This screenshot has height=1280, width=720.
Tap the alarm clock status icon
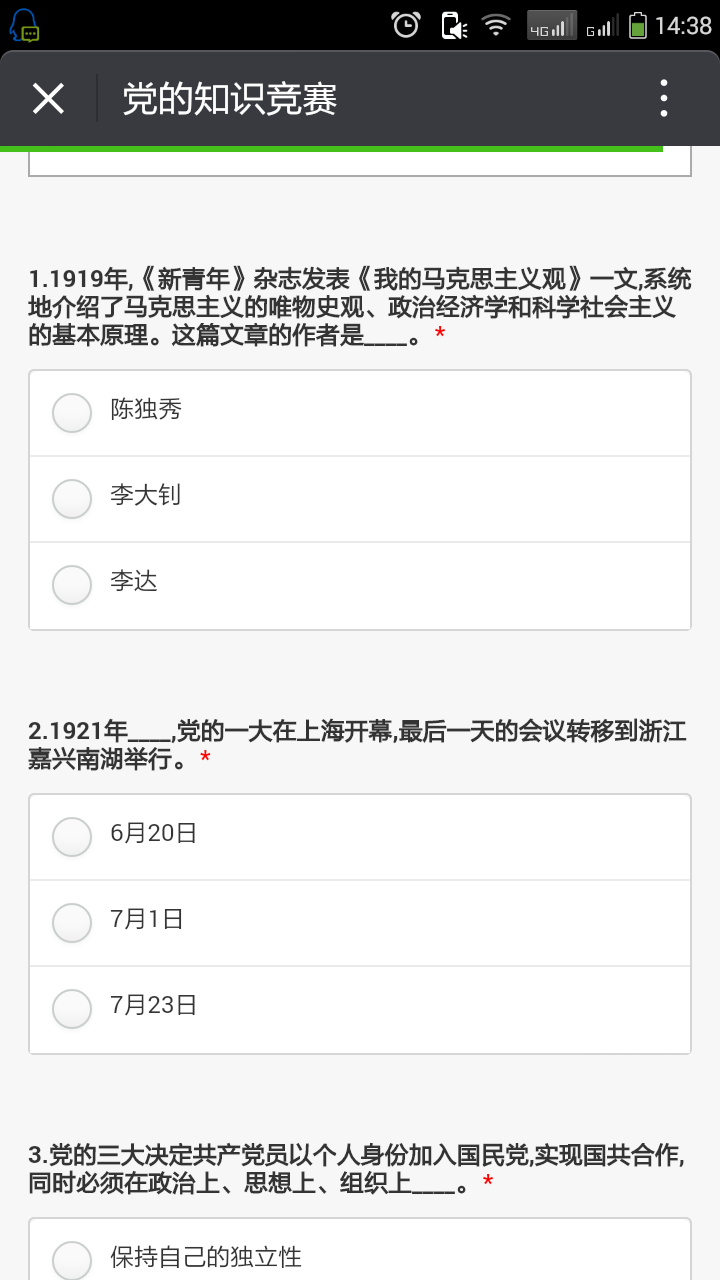coord(406,25)
